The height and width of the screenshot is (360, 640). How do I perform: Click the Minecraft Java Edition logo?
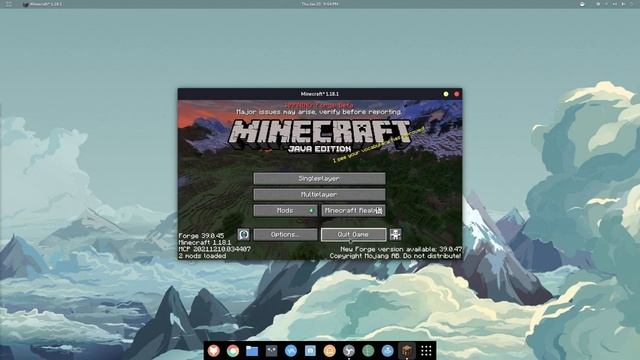319,136
